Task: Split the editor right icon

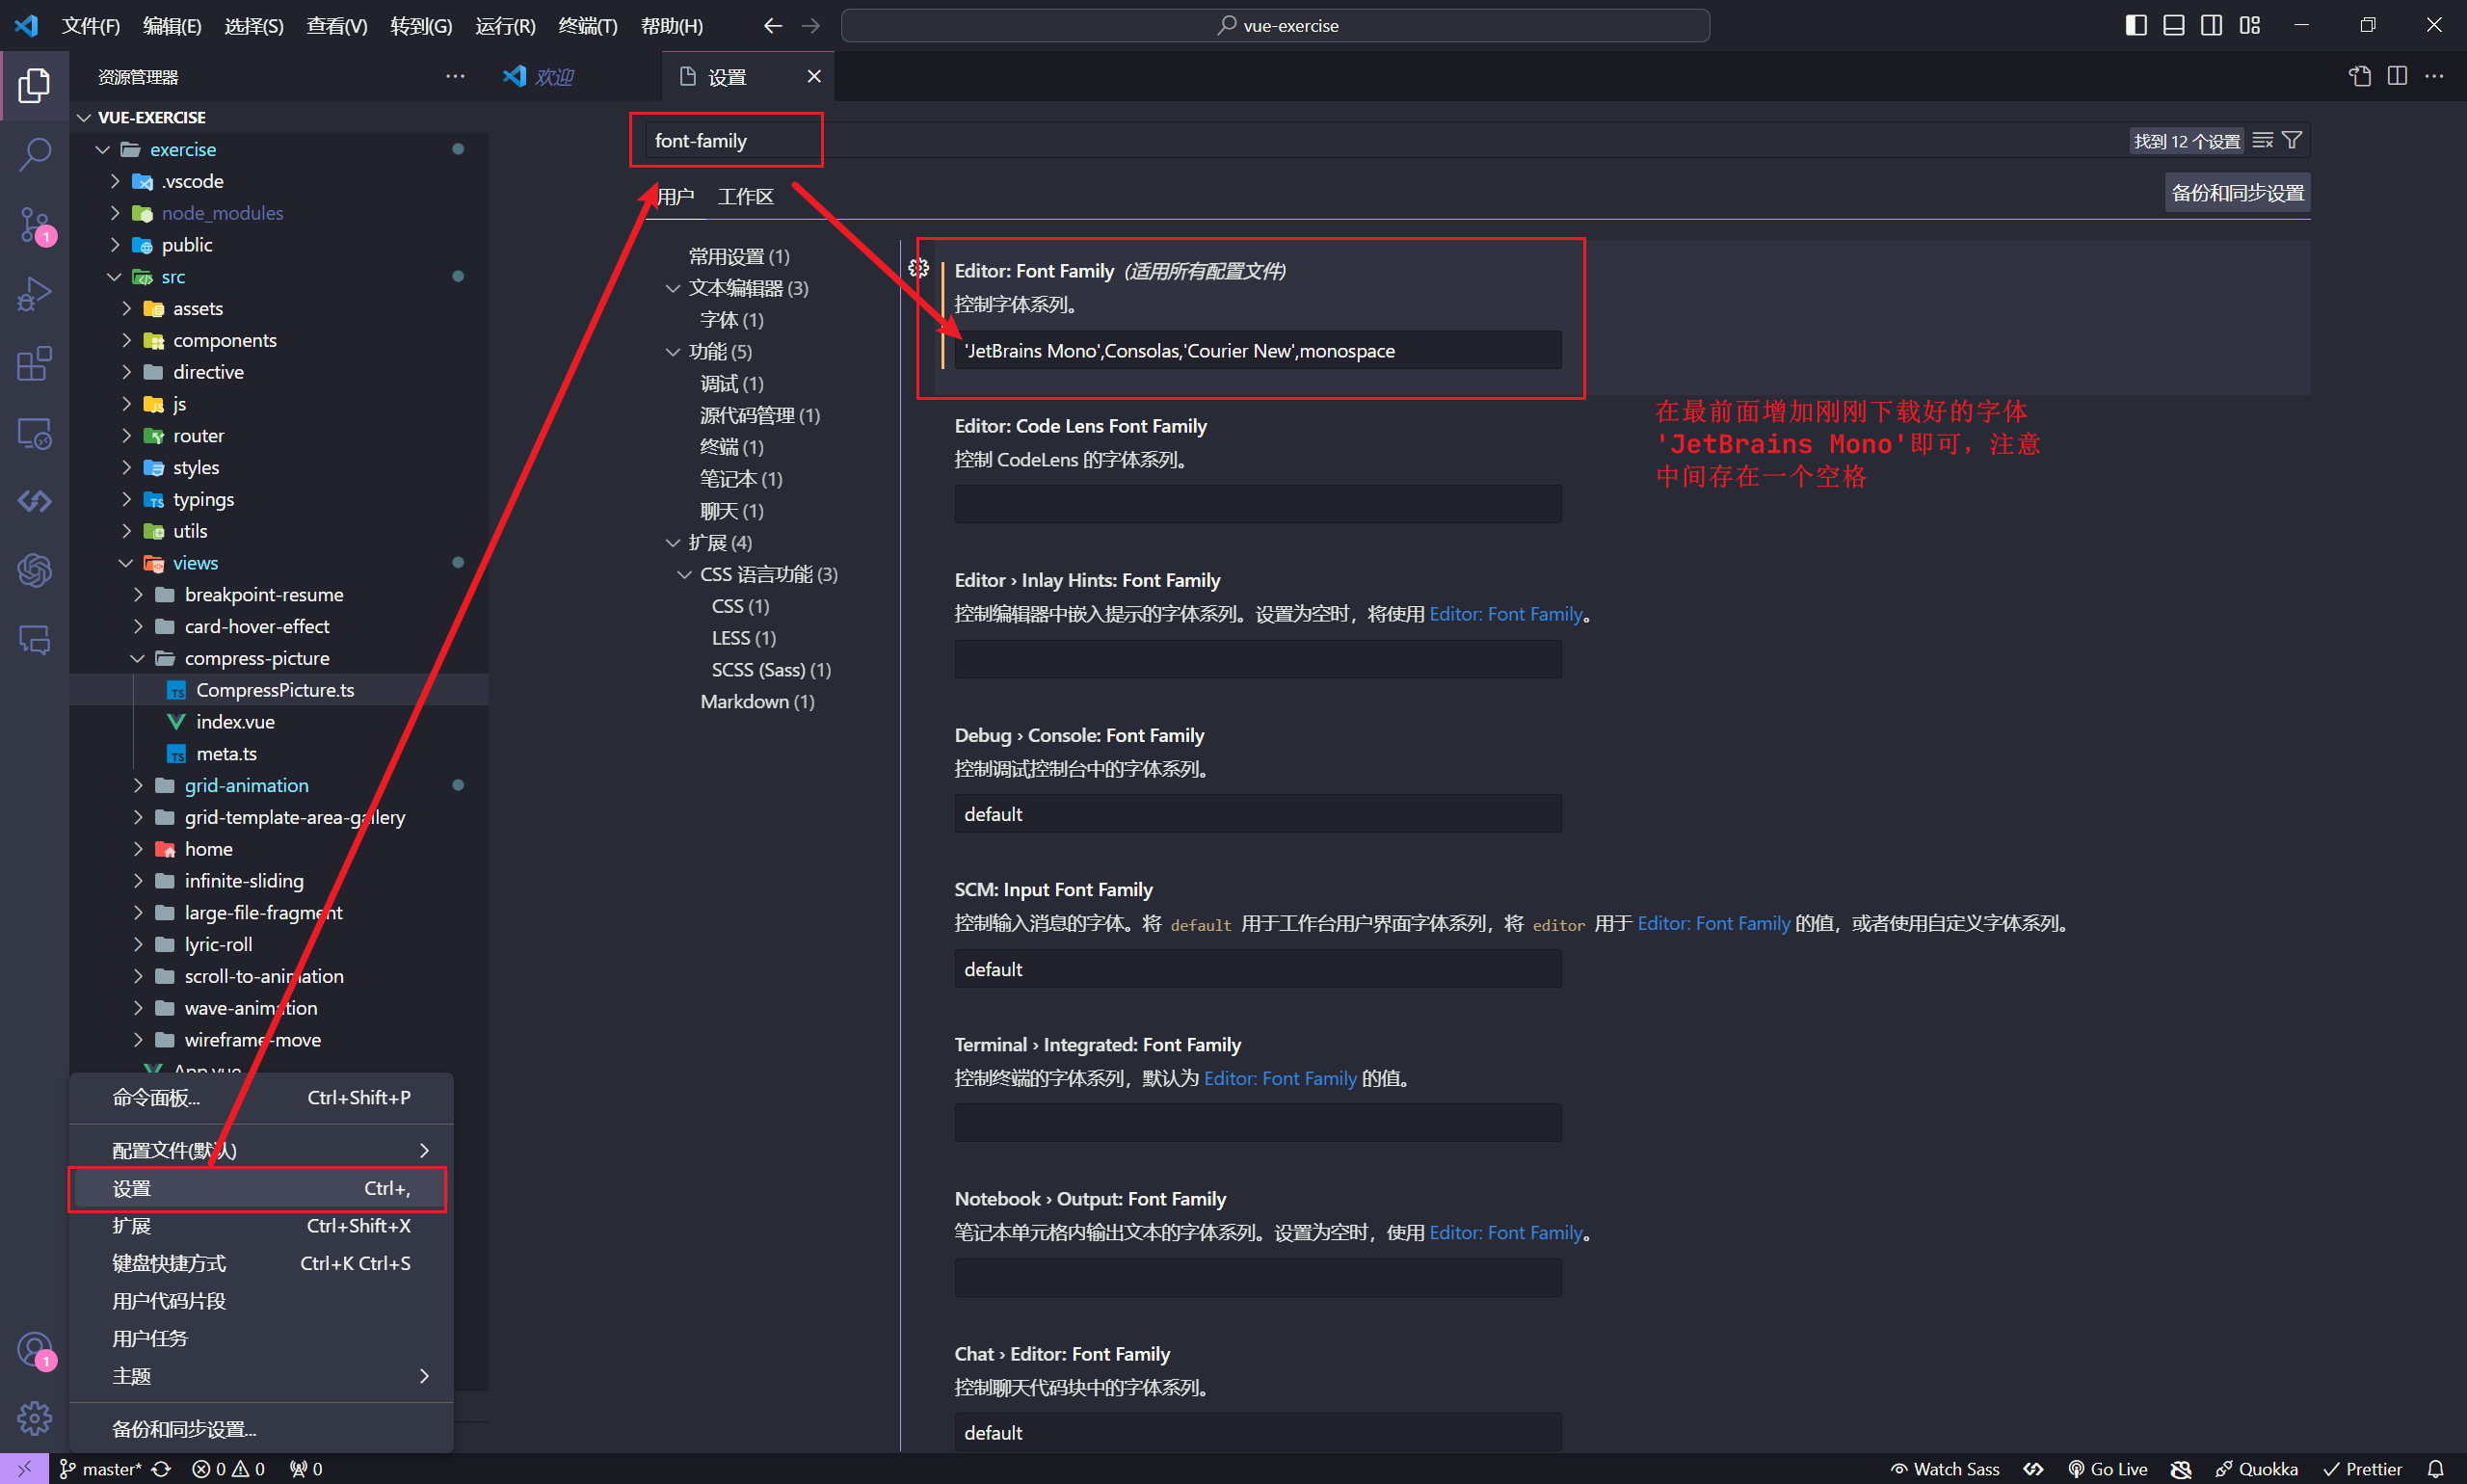Action: (2397, 76)
